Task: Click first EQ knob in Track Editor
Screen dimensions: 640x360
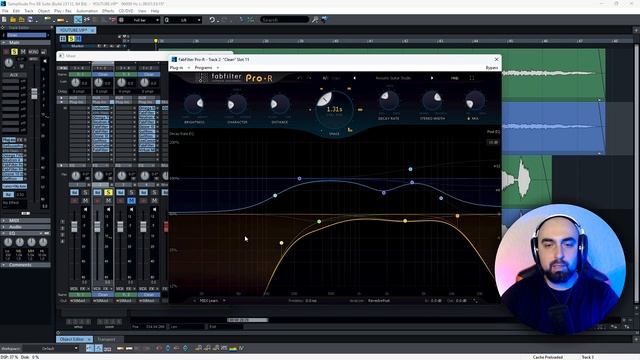Action: (8, 242)
